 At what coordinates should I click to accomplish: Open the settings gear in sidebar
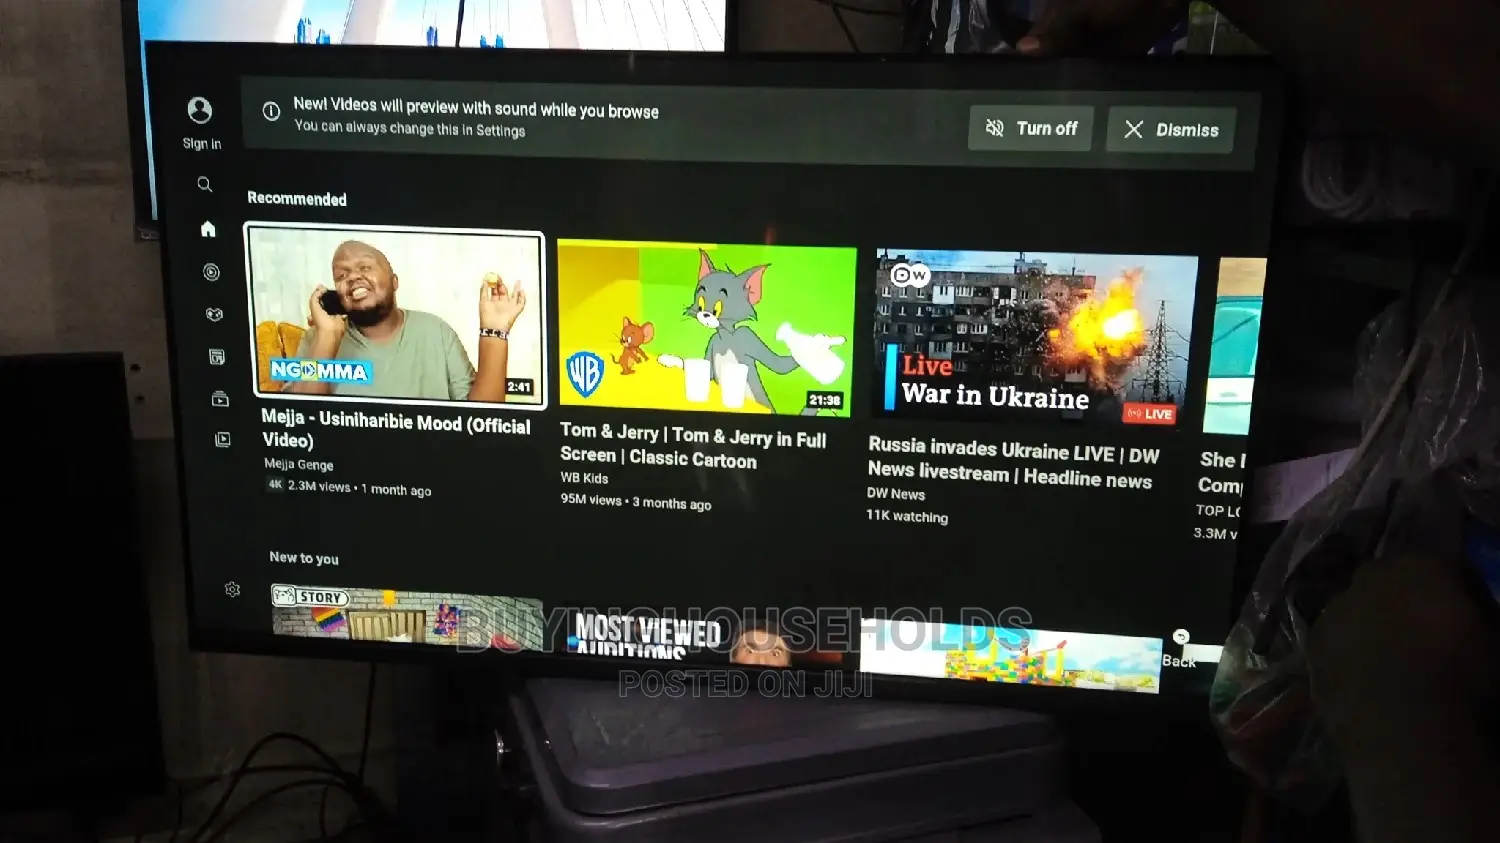pos(232,589)
